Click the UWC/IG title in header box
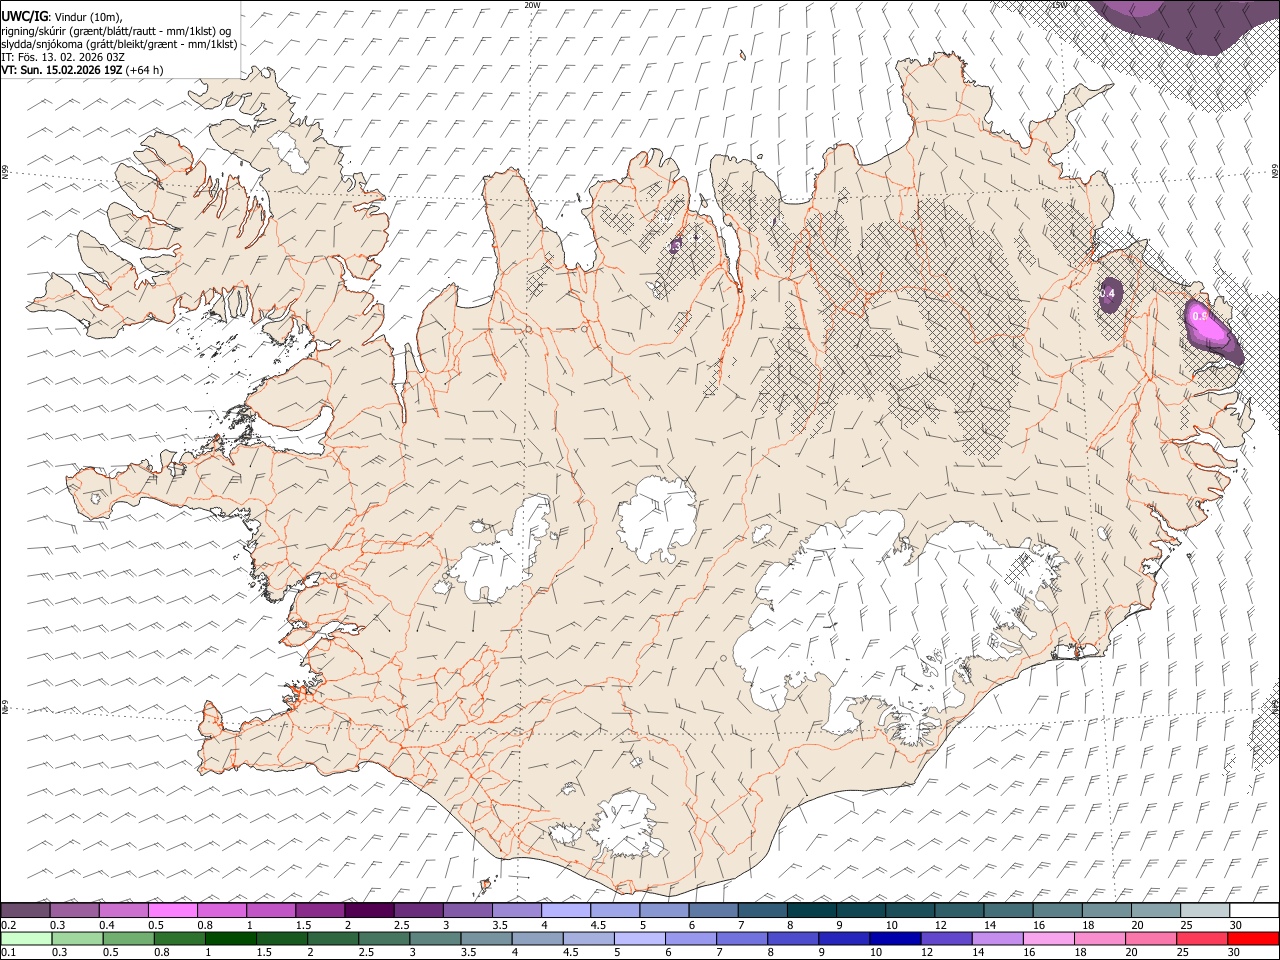Image resolution: width=1280 pixels, height=960 pixels. pos(24,17)
